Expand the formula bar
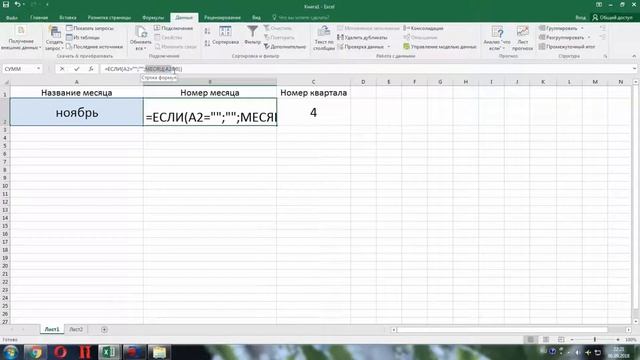The width and height of the screenshot is (640, 360). point(635,69)
